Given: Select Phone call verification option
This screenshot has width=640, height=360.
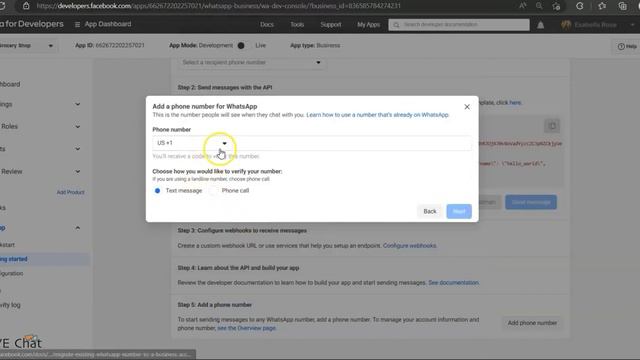Looking at the screenshot, I should (x=213, y=191).
